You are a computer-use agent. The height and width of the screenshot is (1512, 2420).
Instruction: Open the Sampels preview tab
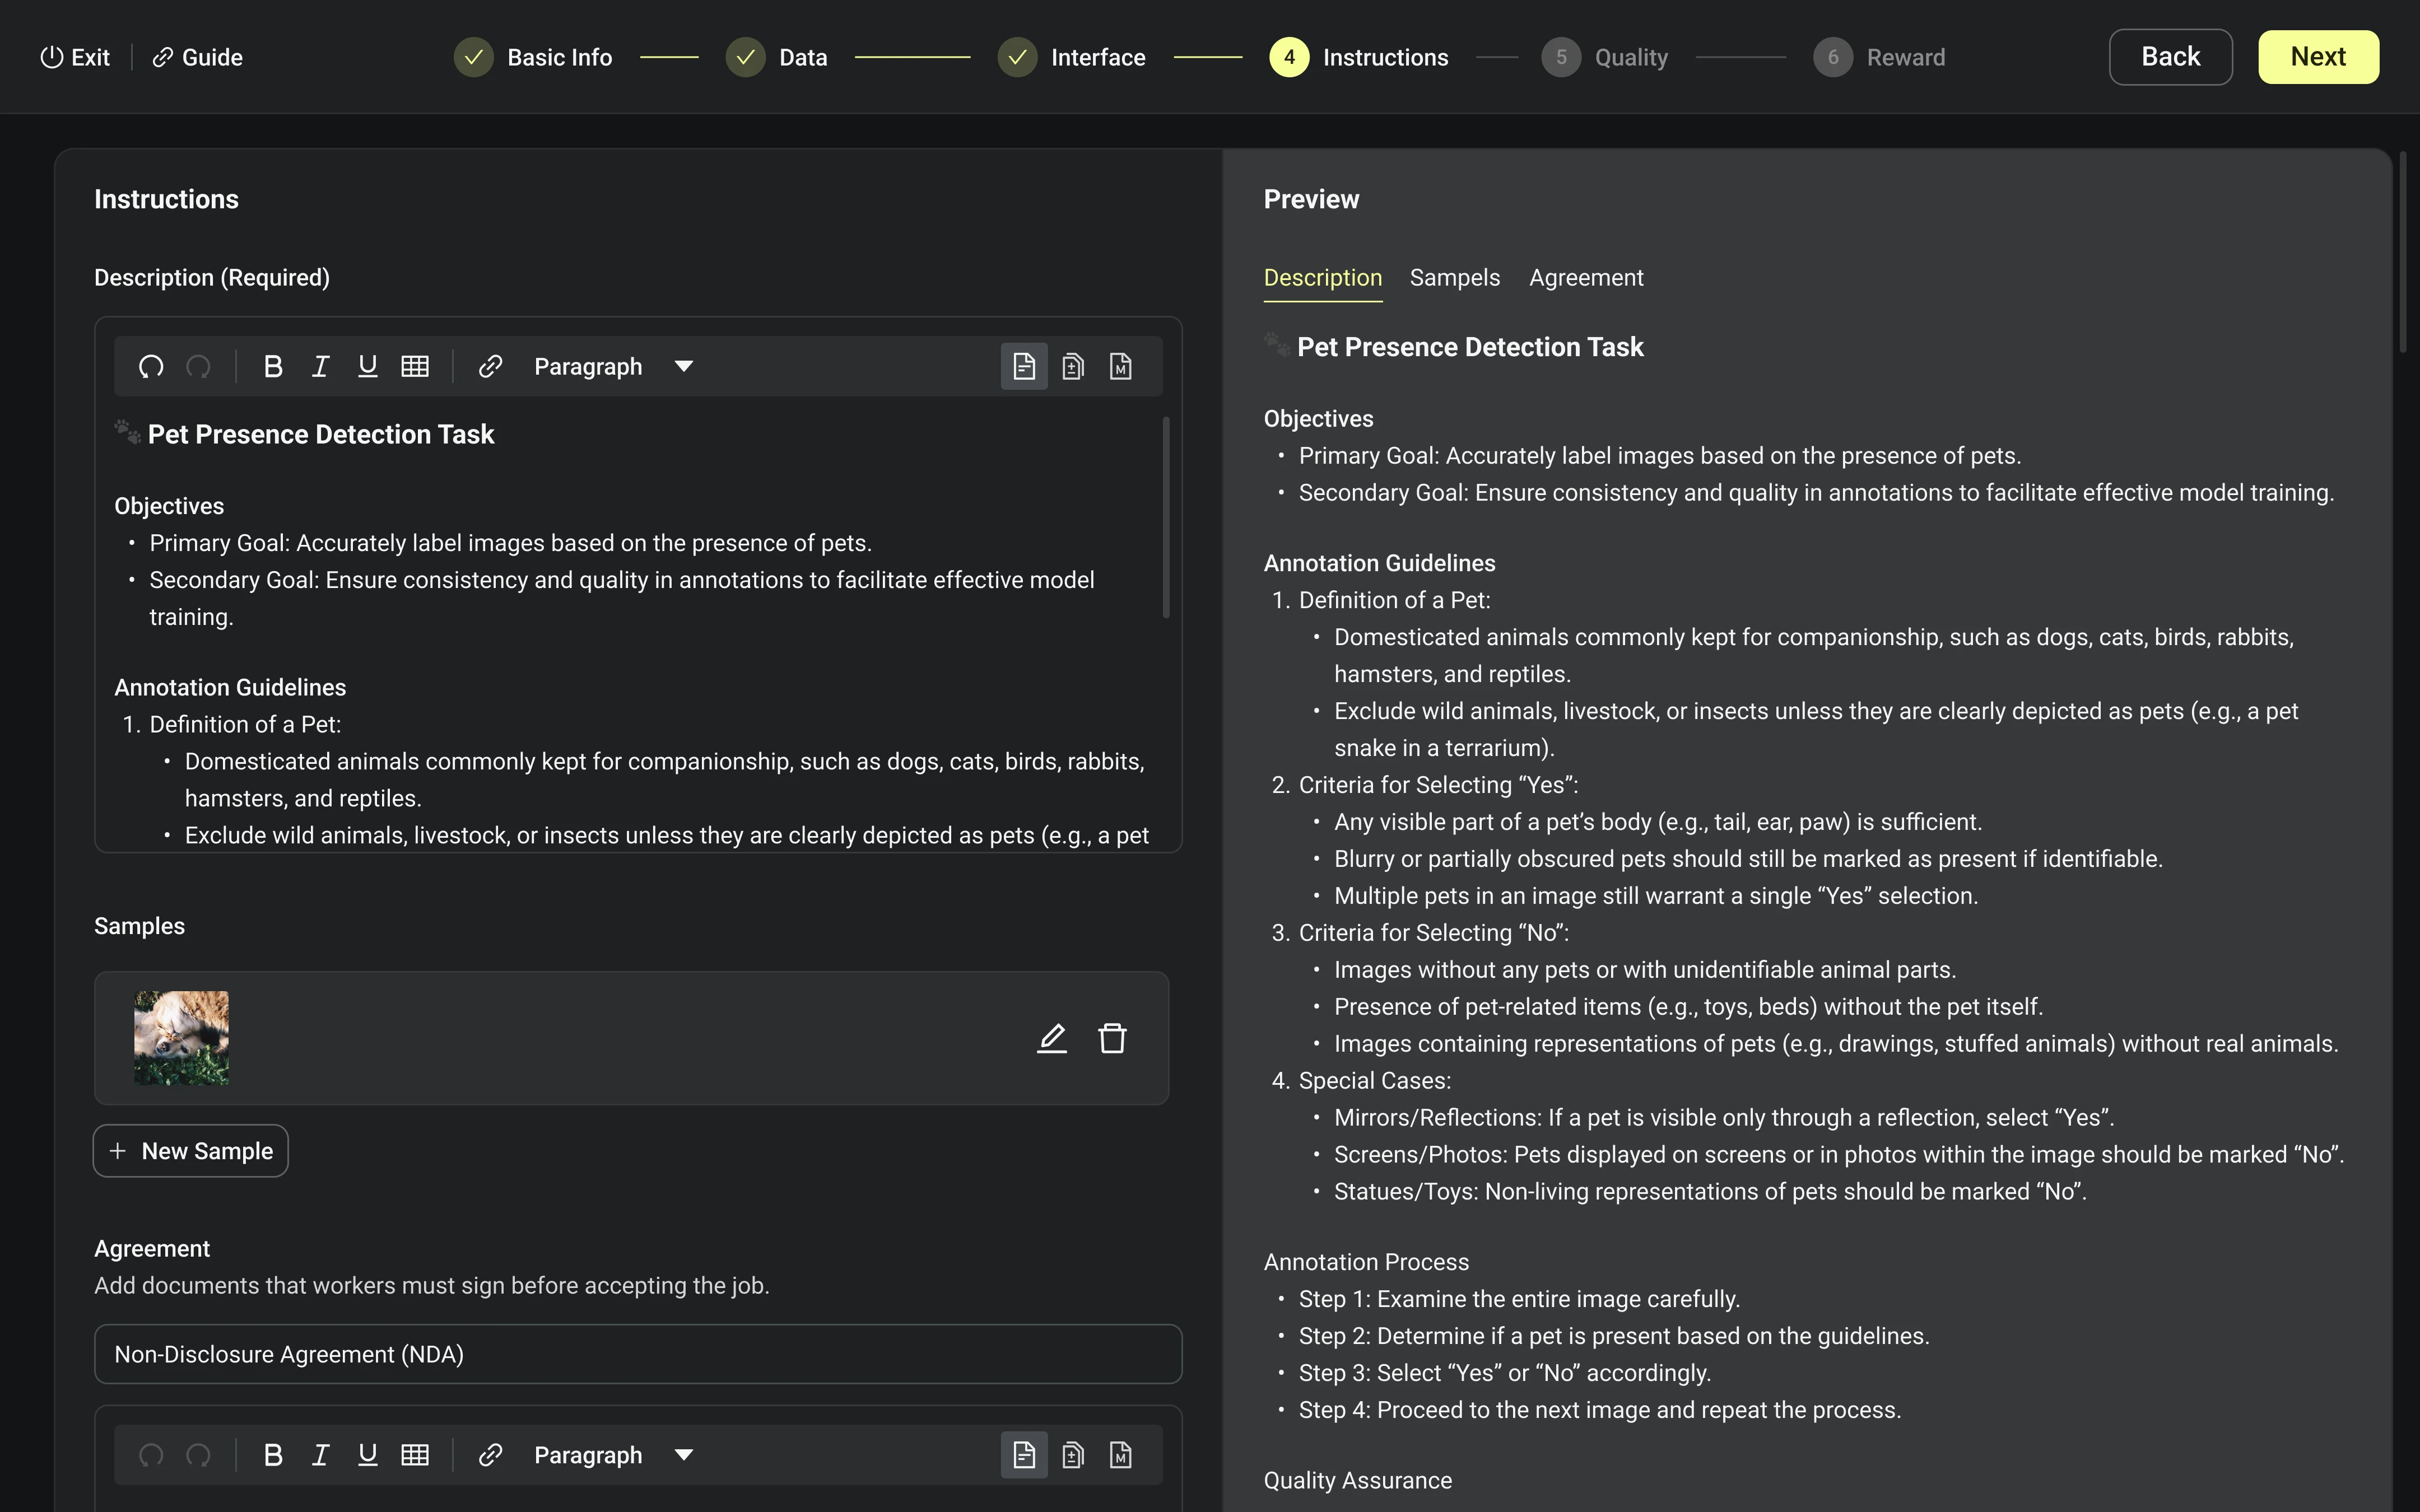point(1454,278)
